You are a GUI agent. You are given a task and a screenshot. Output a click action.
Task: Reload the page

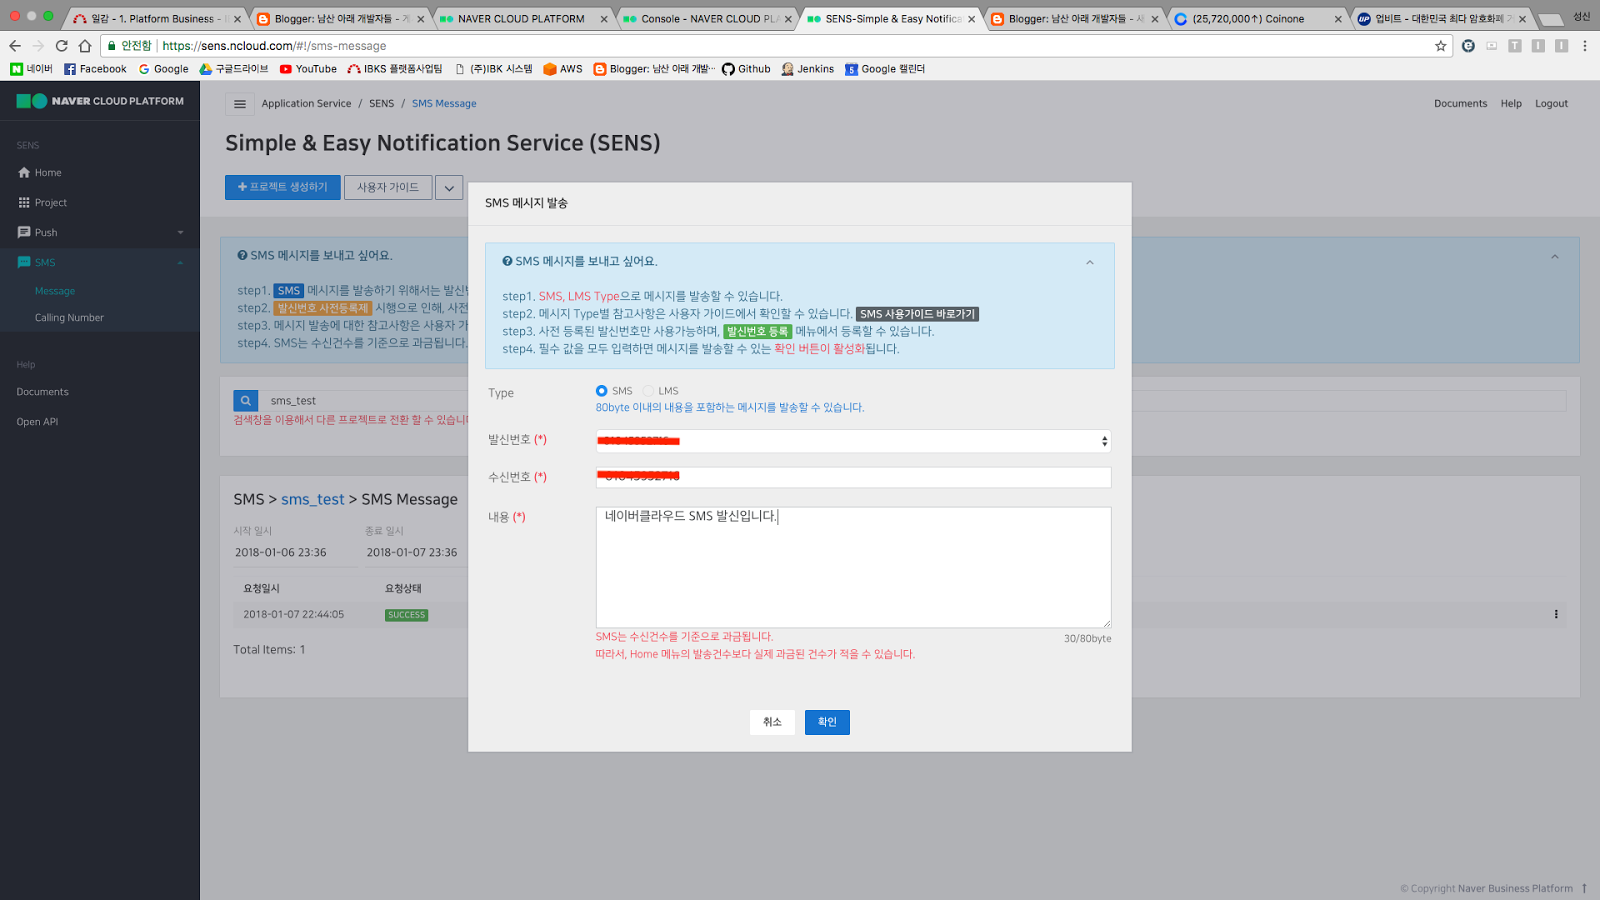tap(62, 46)
